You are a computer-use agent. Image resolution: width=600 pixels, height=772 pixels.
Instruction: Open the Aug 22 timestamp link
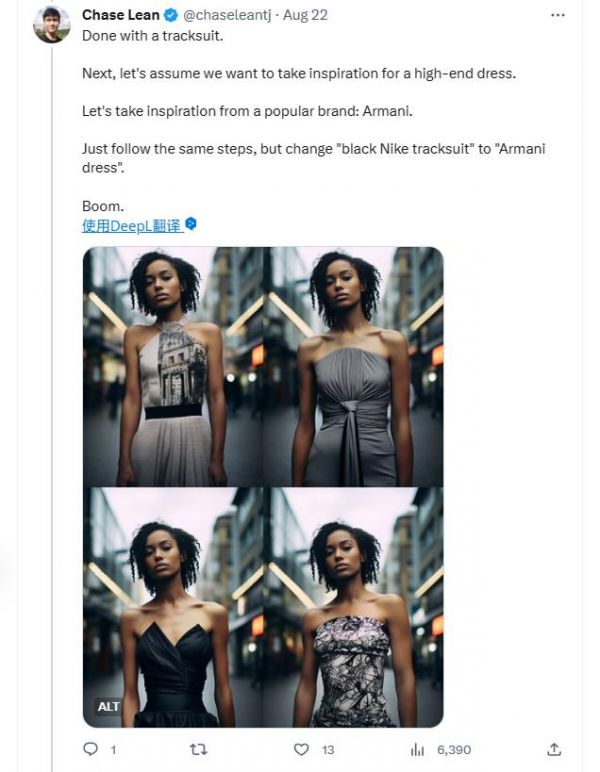[305, 15]
